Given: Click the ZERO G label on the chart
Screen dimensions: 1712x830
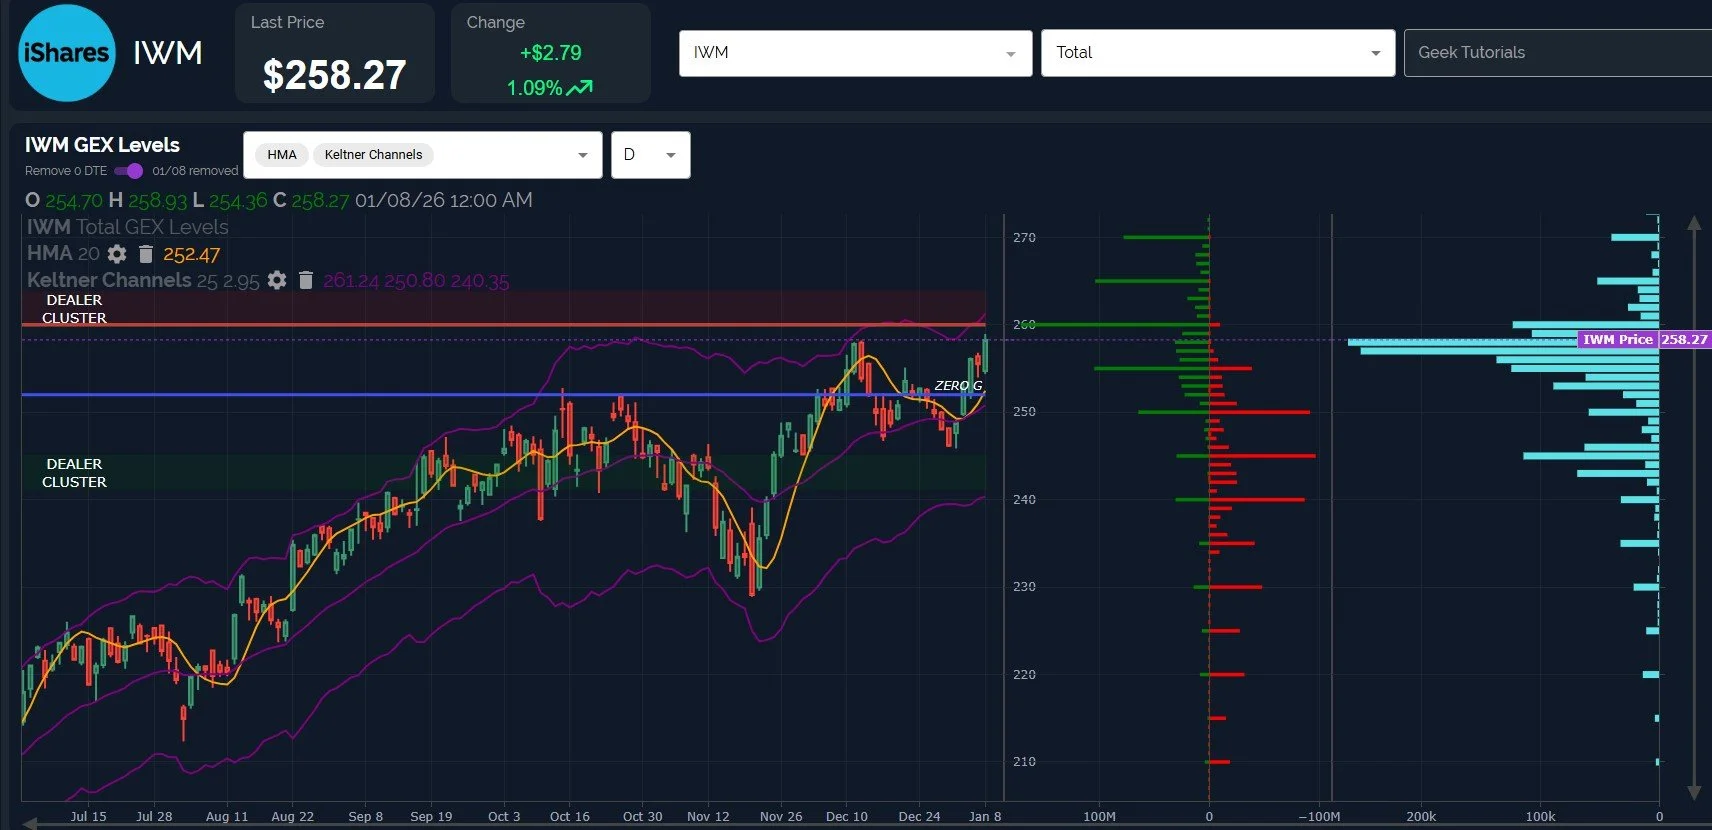Looking at the screenshot, I should tap(958, 386).
